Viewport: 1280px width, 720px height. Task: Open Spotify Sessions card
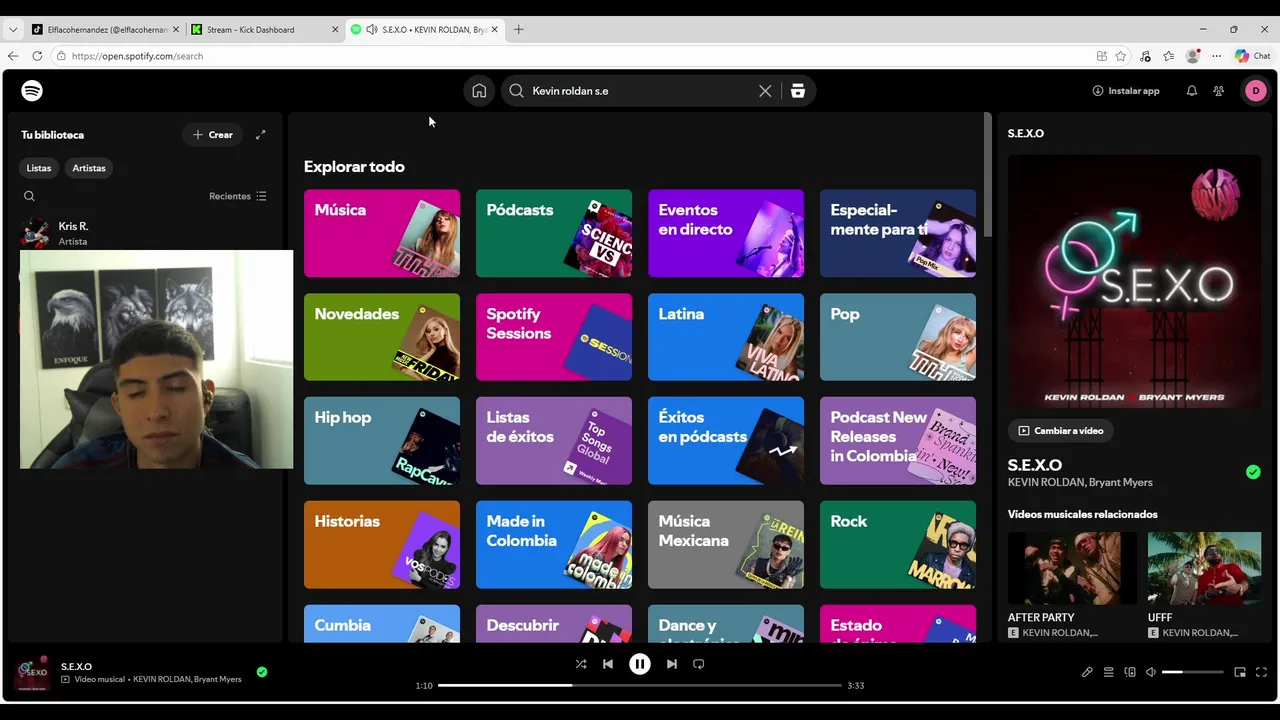click(x=554, y=337)
